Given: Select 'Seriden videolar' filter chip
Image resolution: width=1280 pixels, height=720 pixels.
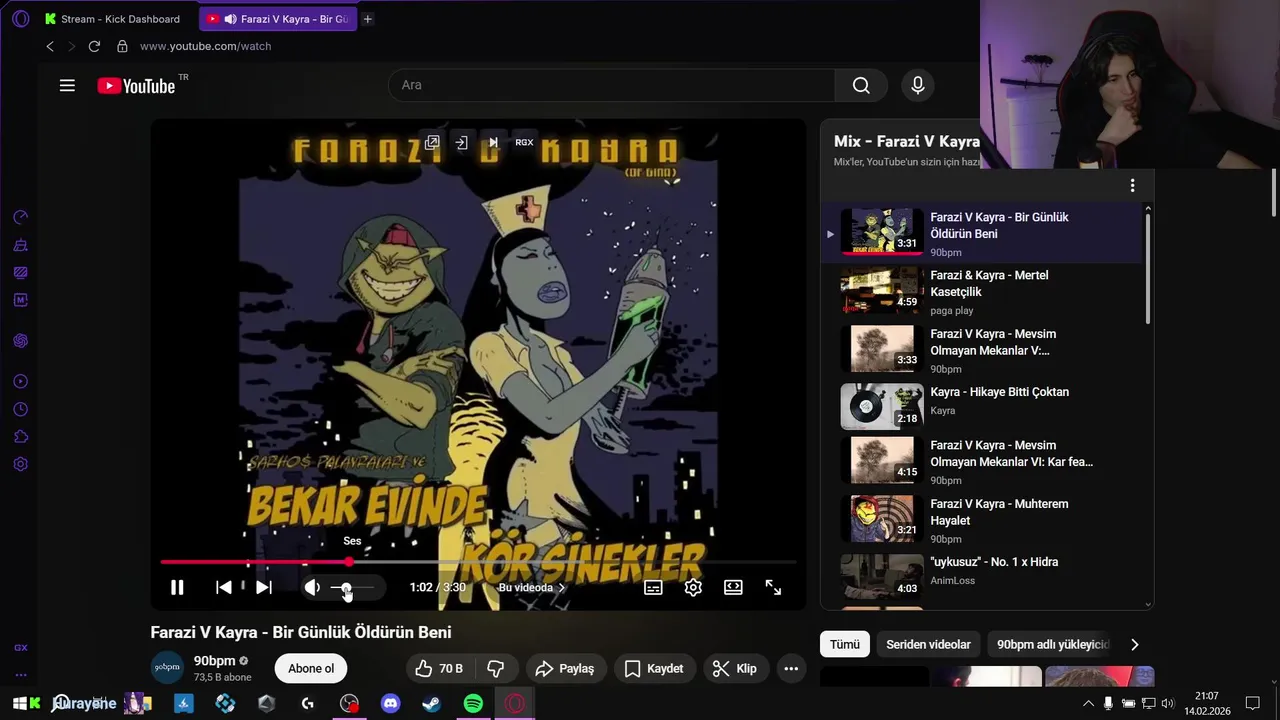Looking at the screenshot, I should coord(928,645).
